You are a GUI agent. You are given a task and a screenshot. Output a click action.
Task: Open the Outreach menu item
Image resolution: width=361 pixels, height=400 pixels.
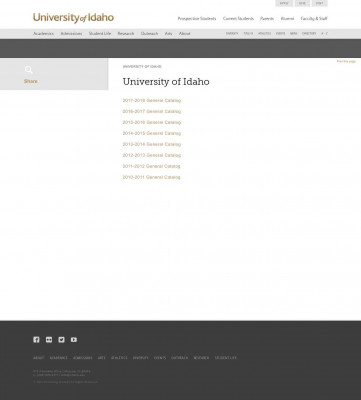coord(149,34)
